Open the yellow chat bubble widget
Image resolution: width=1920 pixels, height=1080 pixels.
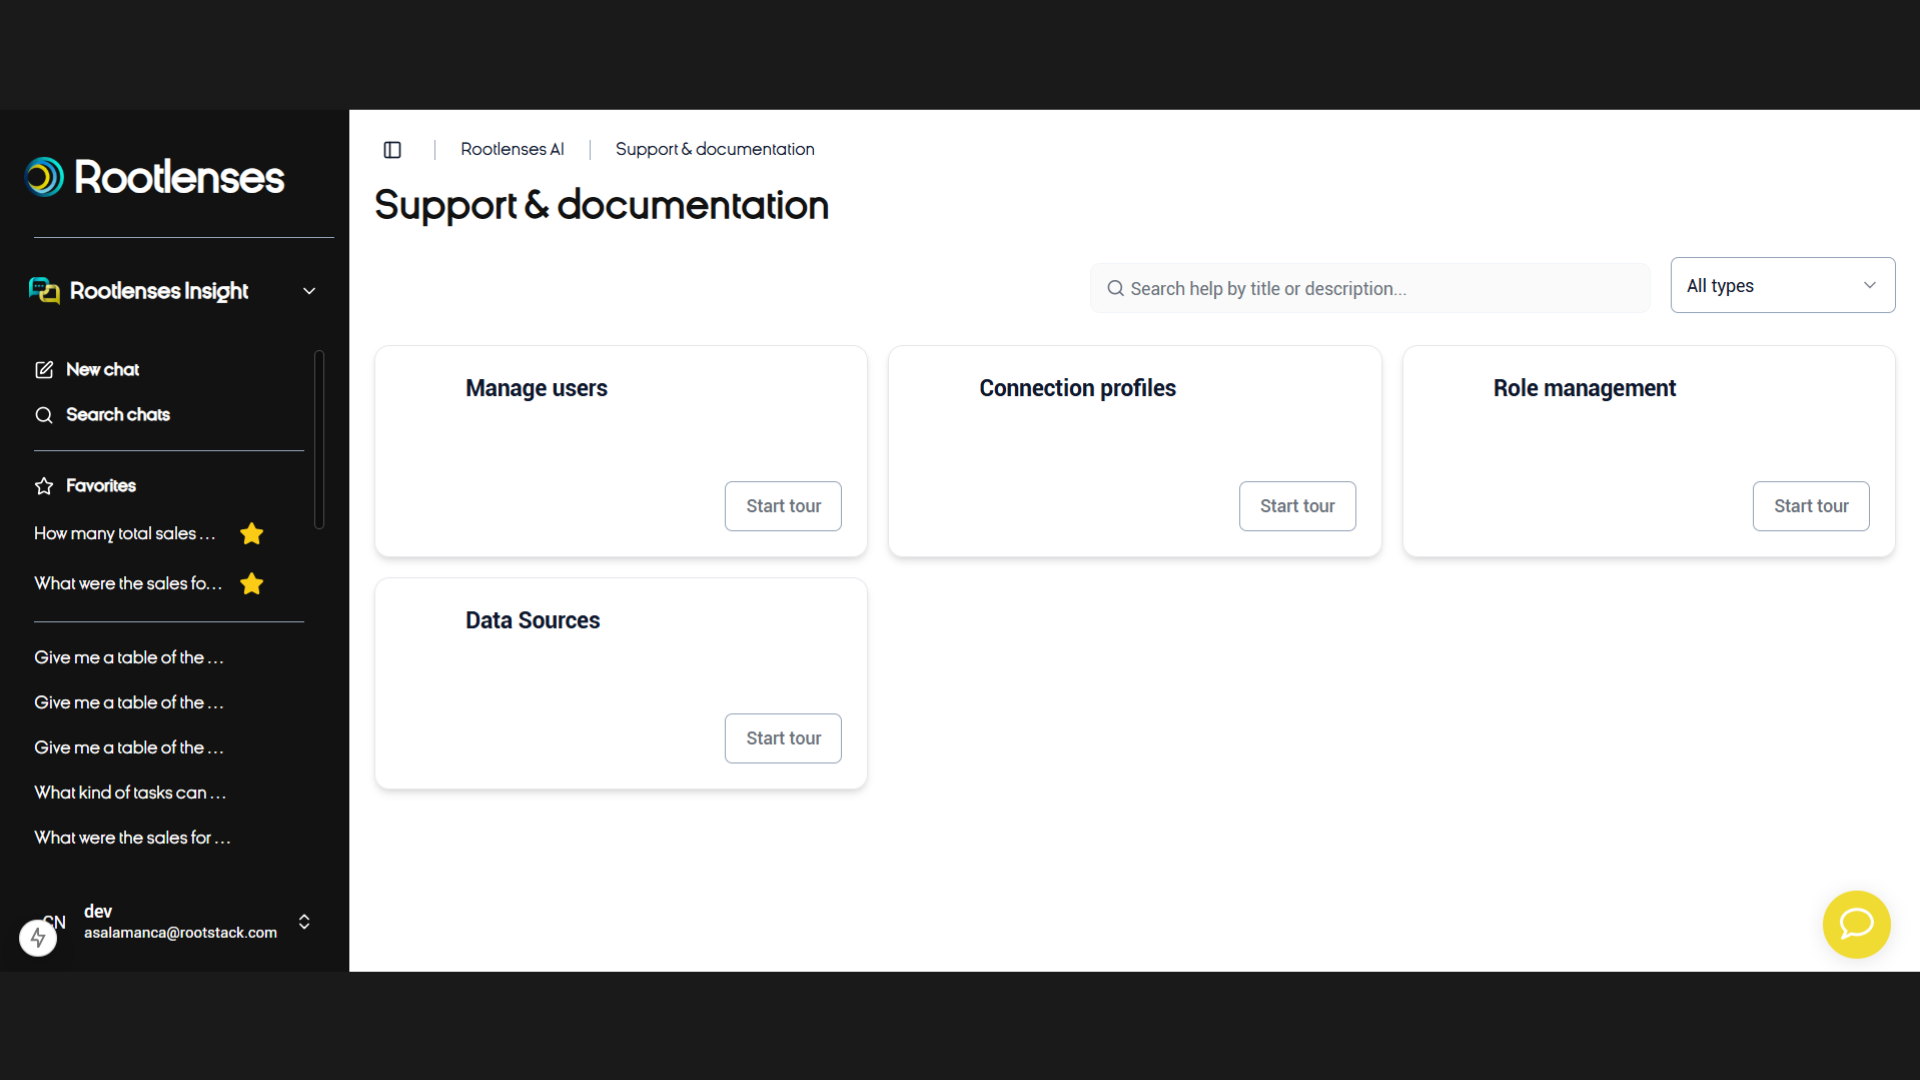[x=1856, y=924]
